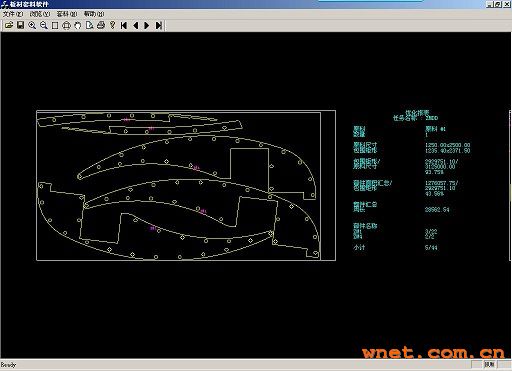Select the Zoom In magnifier tool

pyautogui.click(x=32, y=25)
